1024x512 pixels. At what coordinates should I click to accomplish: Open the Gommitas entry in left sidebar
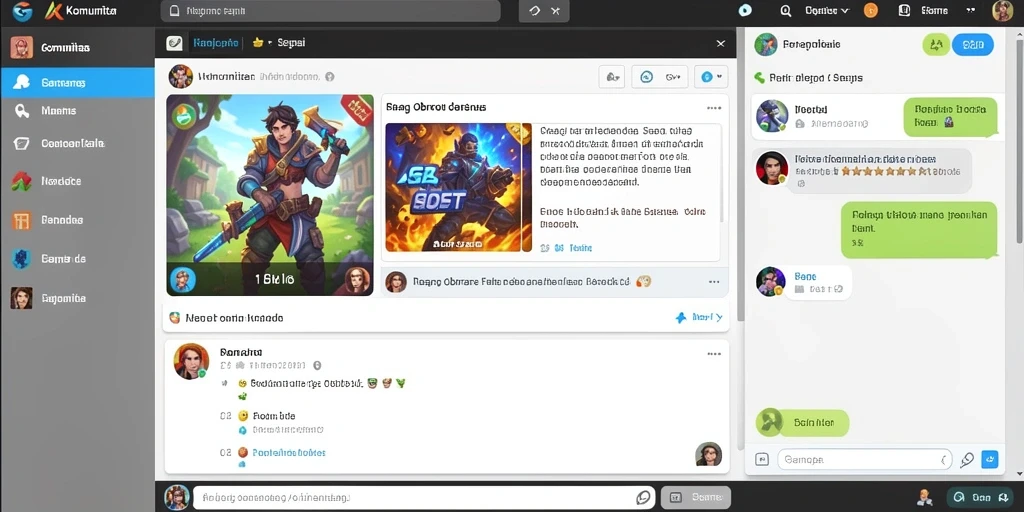(x=77, y=47)
